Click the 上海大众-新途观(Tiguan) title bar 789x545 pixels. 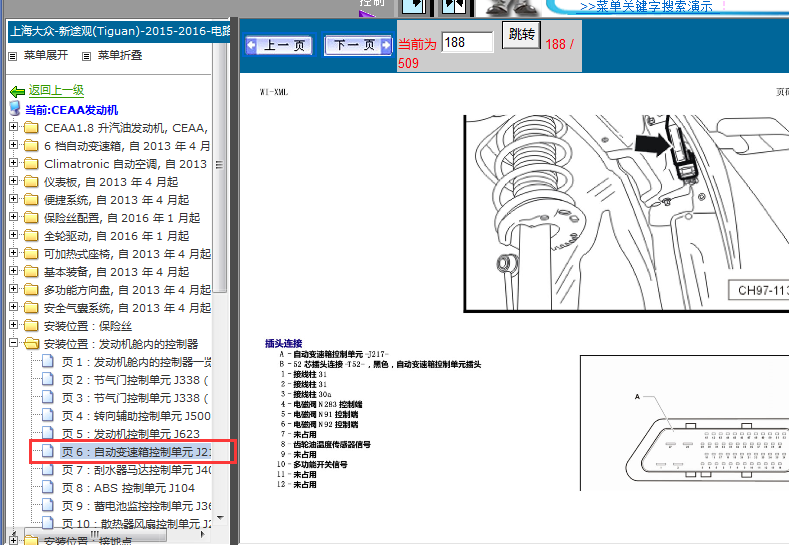[x=120, y=31]
